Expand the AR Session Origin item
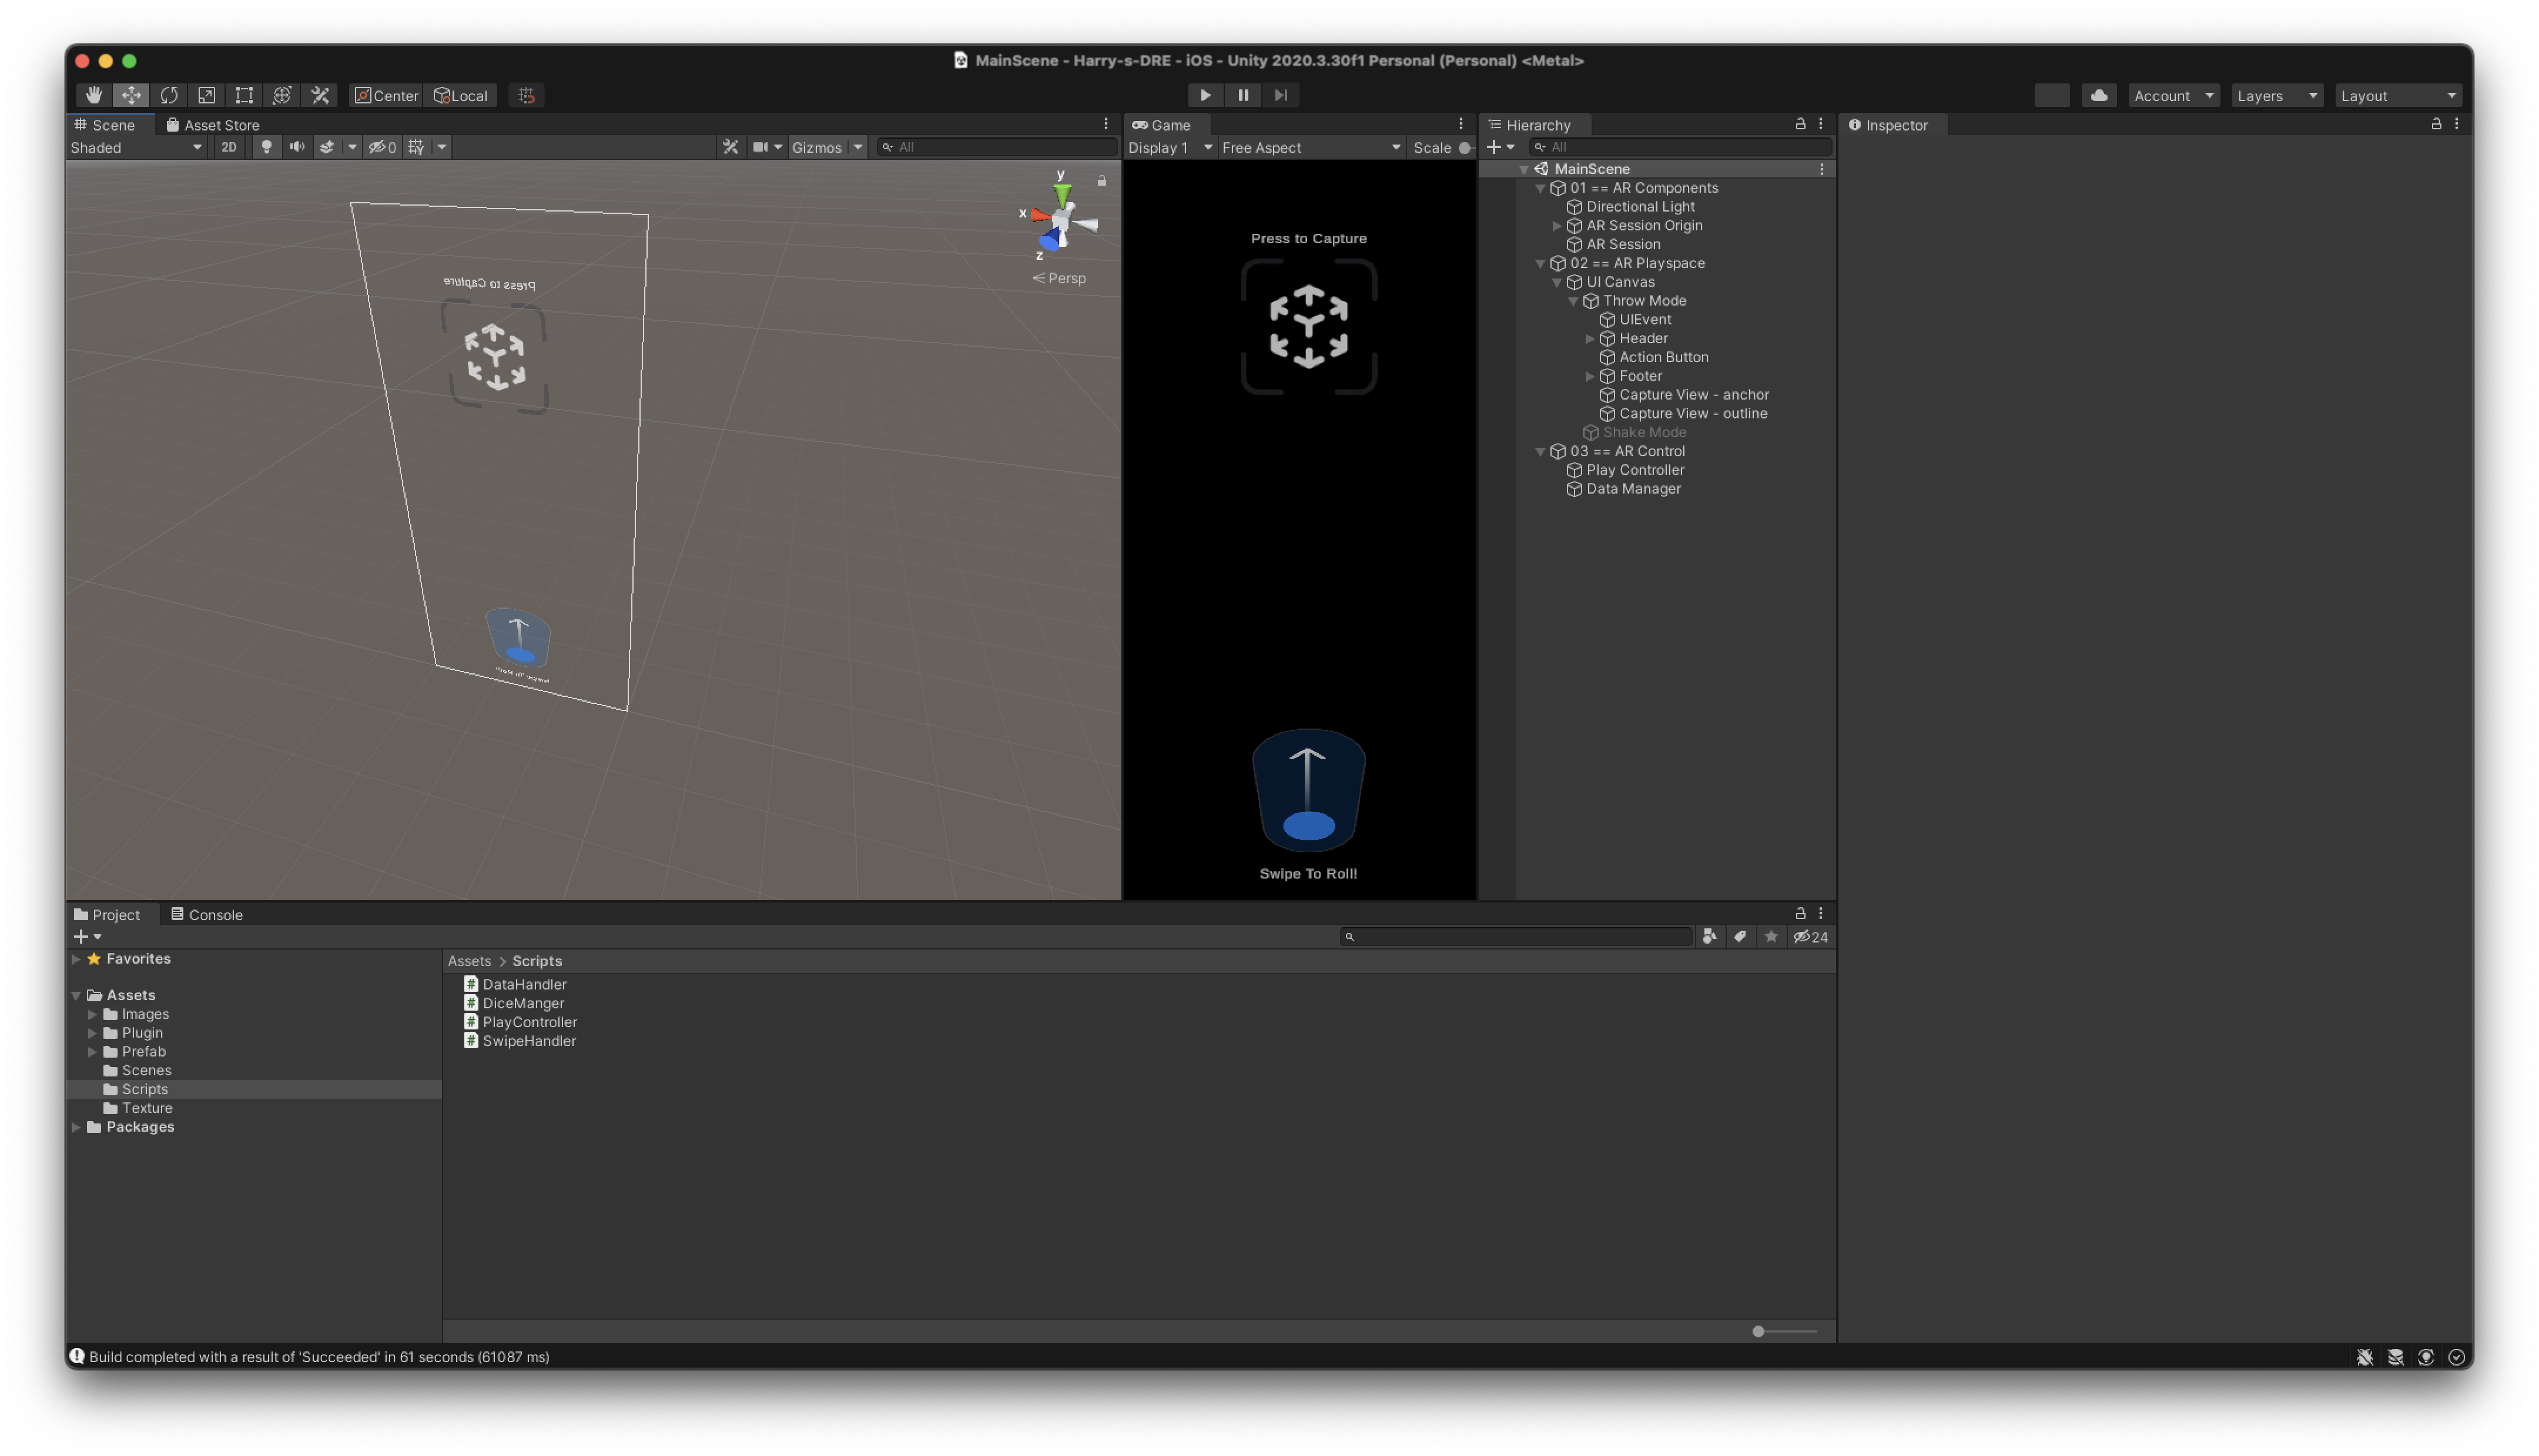Viewport: 2539px width, 1456px height. (x=1557, y=226)
